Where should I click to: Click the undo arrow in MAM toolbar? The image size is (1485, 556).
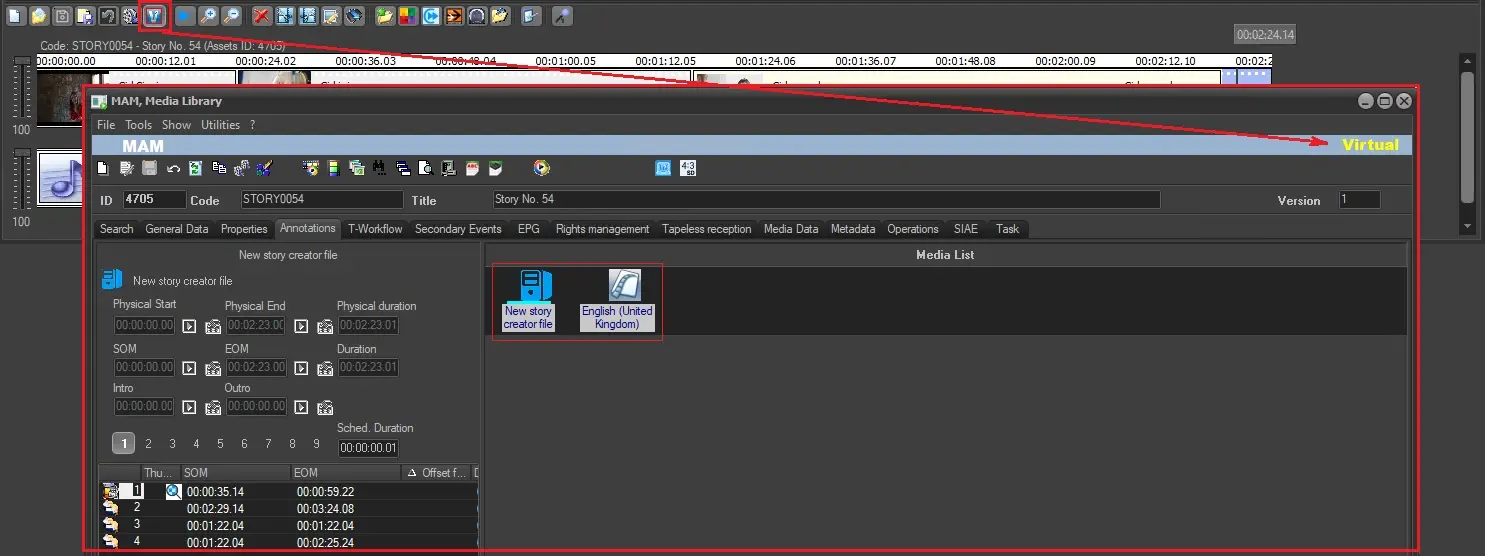tap(173, 169)
